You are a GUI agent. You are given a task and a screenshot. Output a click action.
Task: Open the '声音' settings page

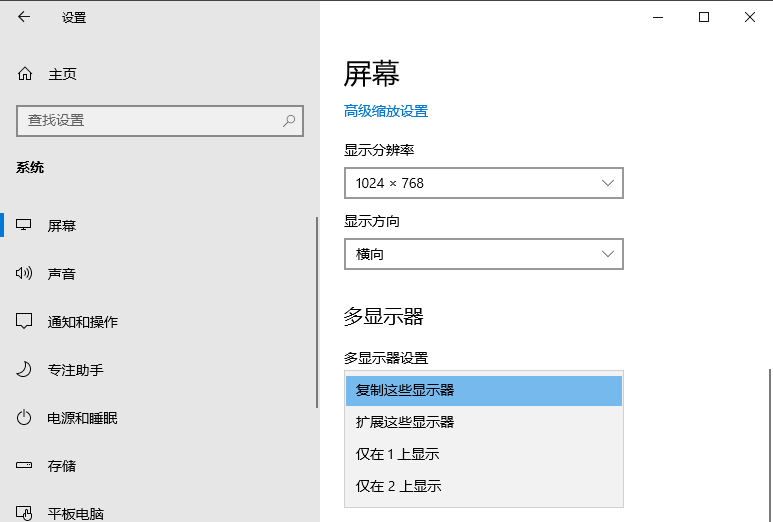click(x=62, y=274)
